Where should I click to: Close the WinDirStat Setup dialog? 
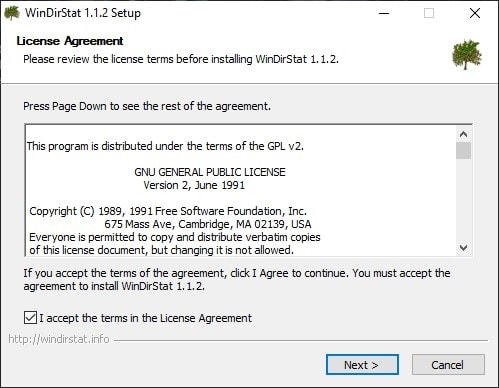475,13
